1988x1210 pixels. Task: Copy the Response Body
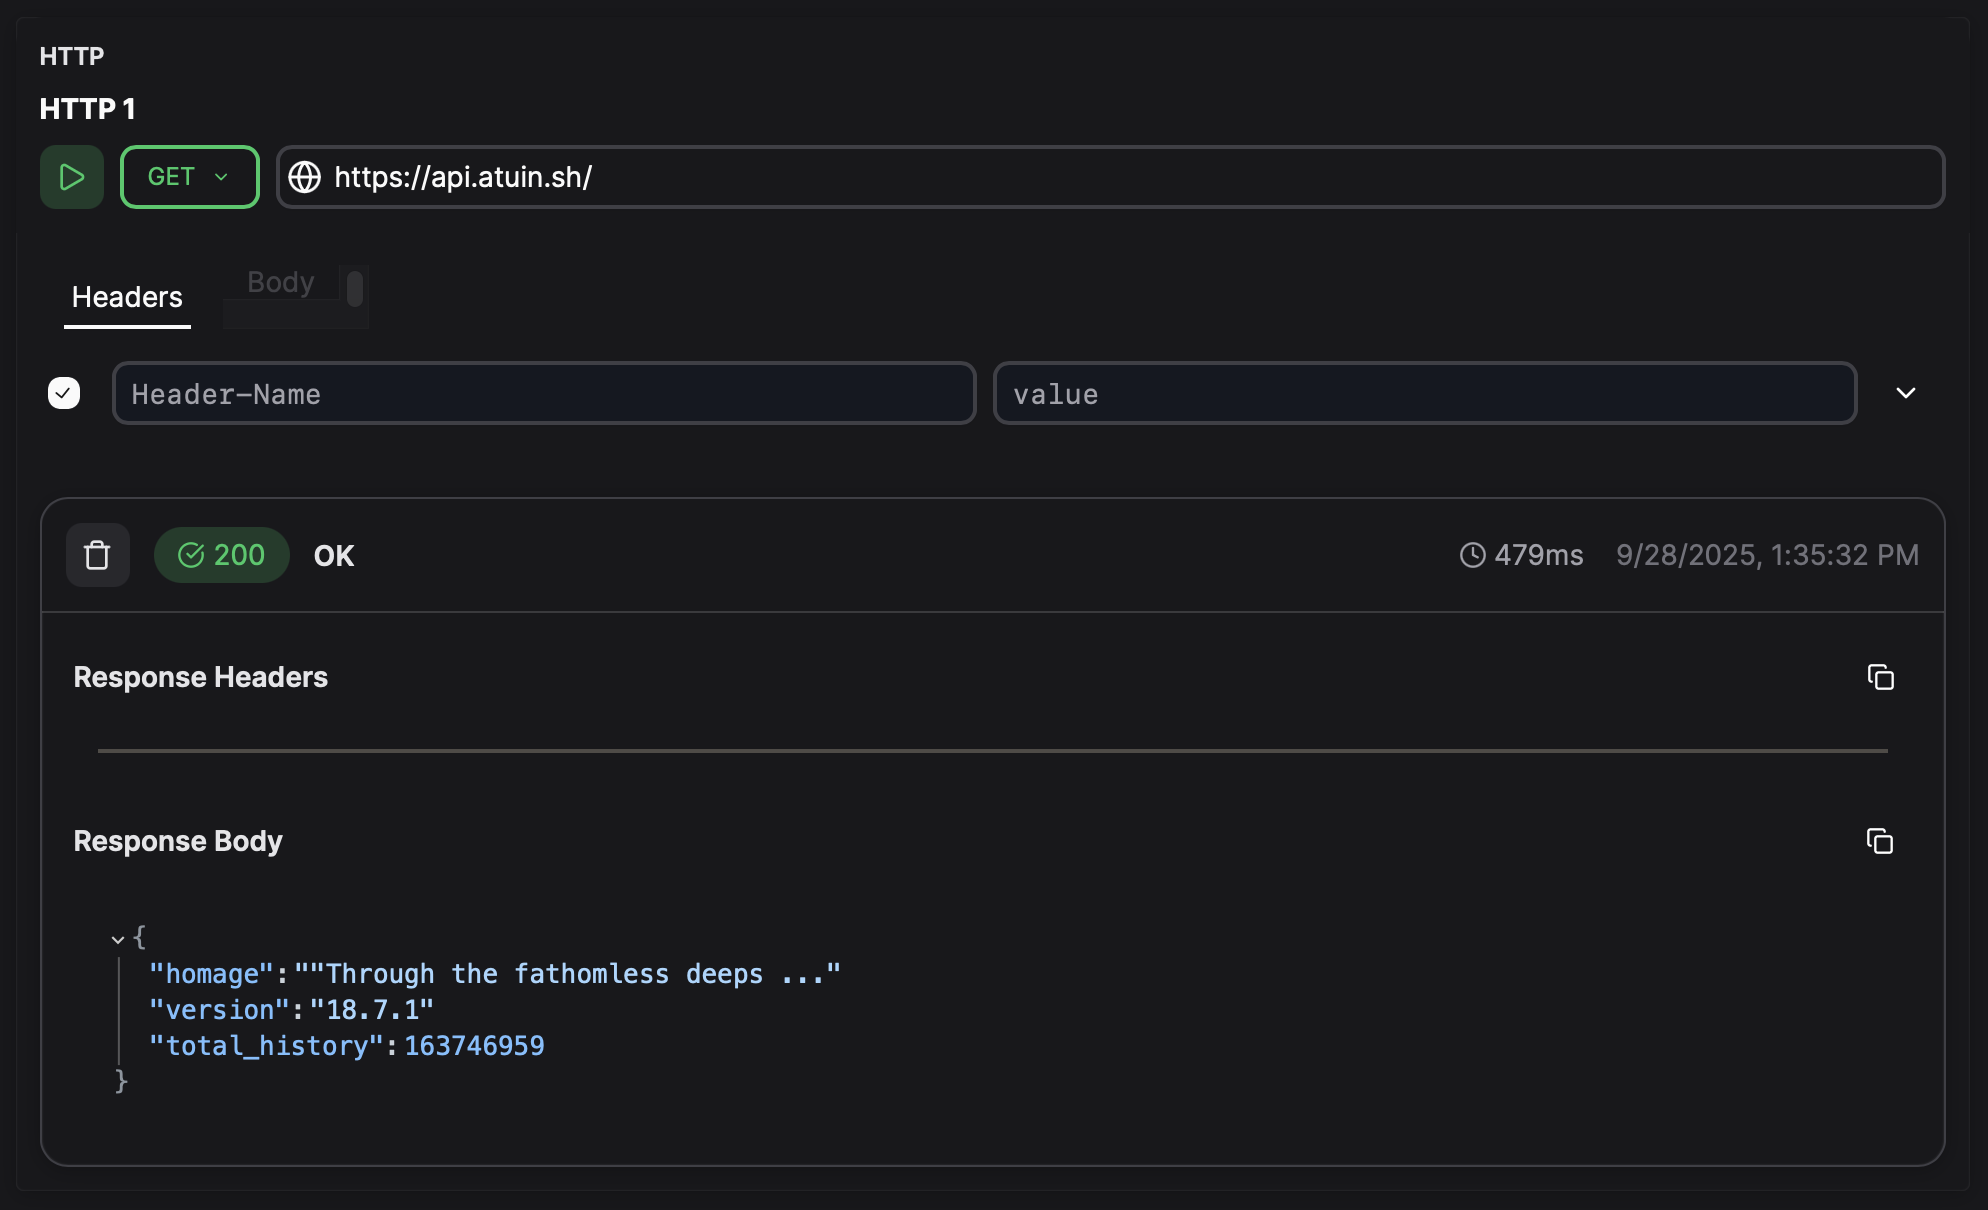(x=1880, y=841)
